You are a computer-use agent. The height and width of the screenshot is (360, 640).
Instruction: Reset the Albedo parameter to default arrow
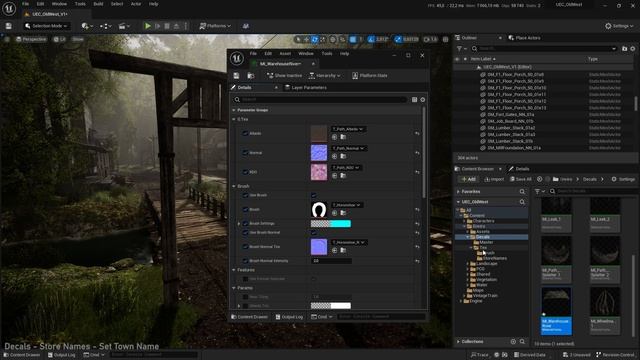point(417,133)
